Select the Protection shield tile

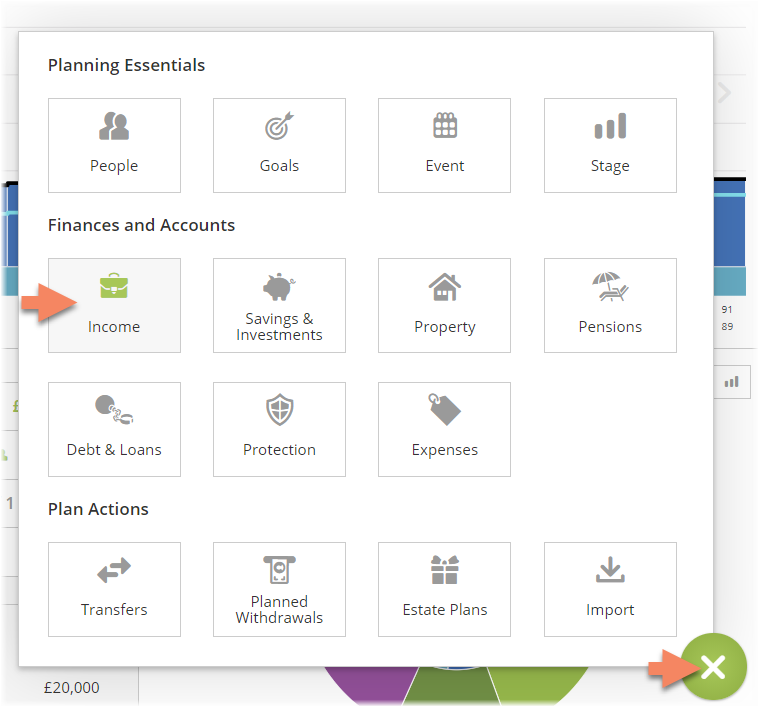(279, 429)
